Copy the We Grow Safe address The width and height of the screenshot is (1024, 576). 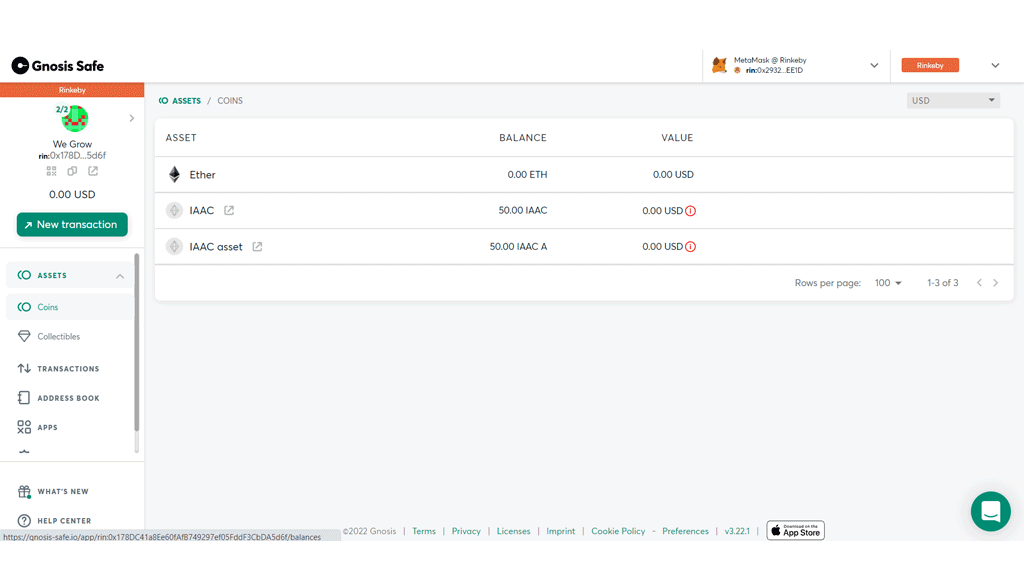pyautogui.click(x=72, y=171)
